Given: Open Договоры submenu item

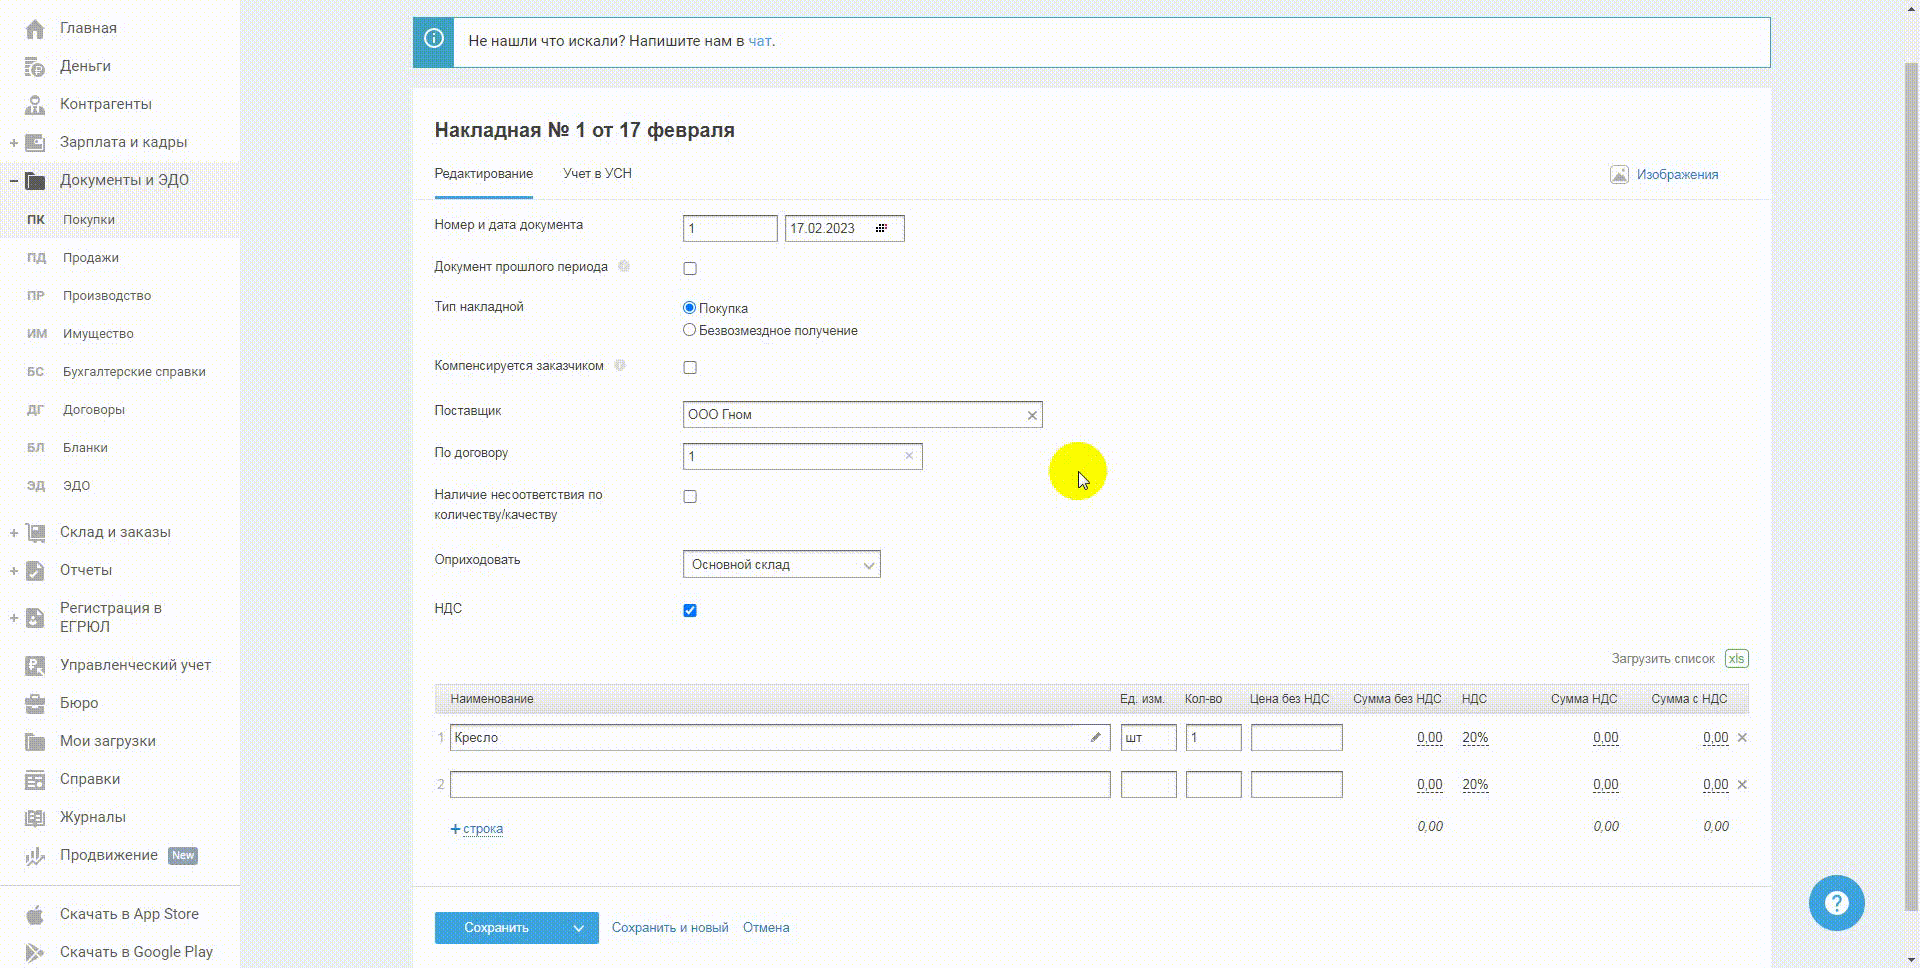Looking at the screenshot, I should coord(94,410).
